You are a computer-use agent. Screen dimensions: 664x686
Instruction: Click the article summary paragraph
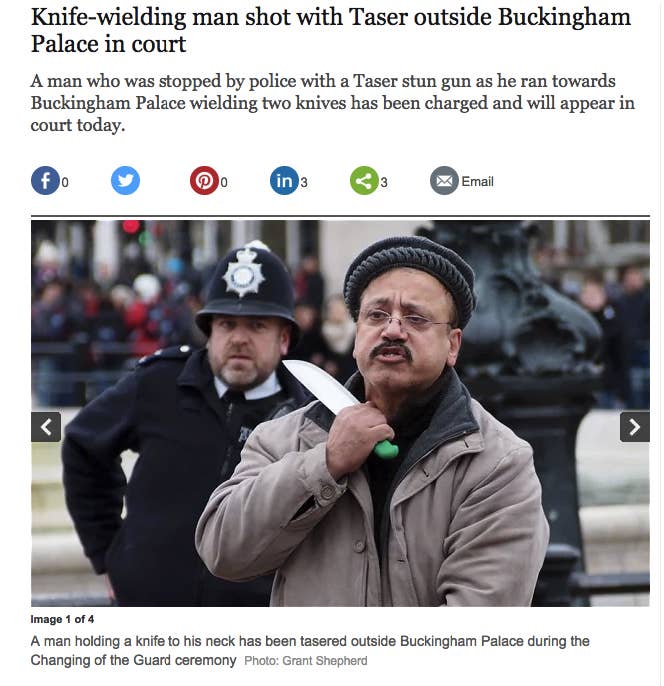pos(332,103)
